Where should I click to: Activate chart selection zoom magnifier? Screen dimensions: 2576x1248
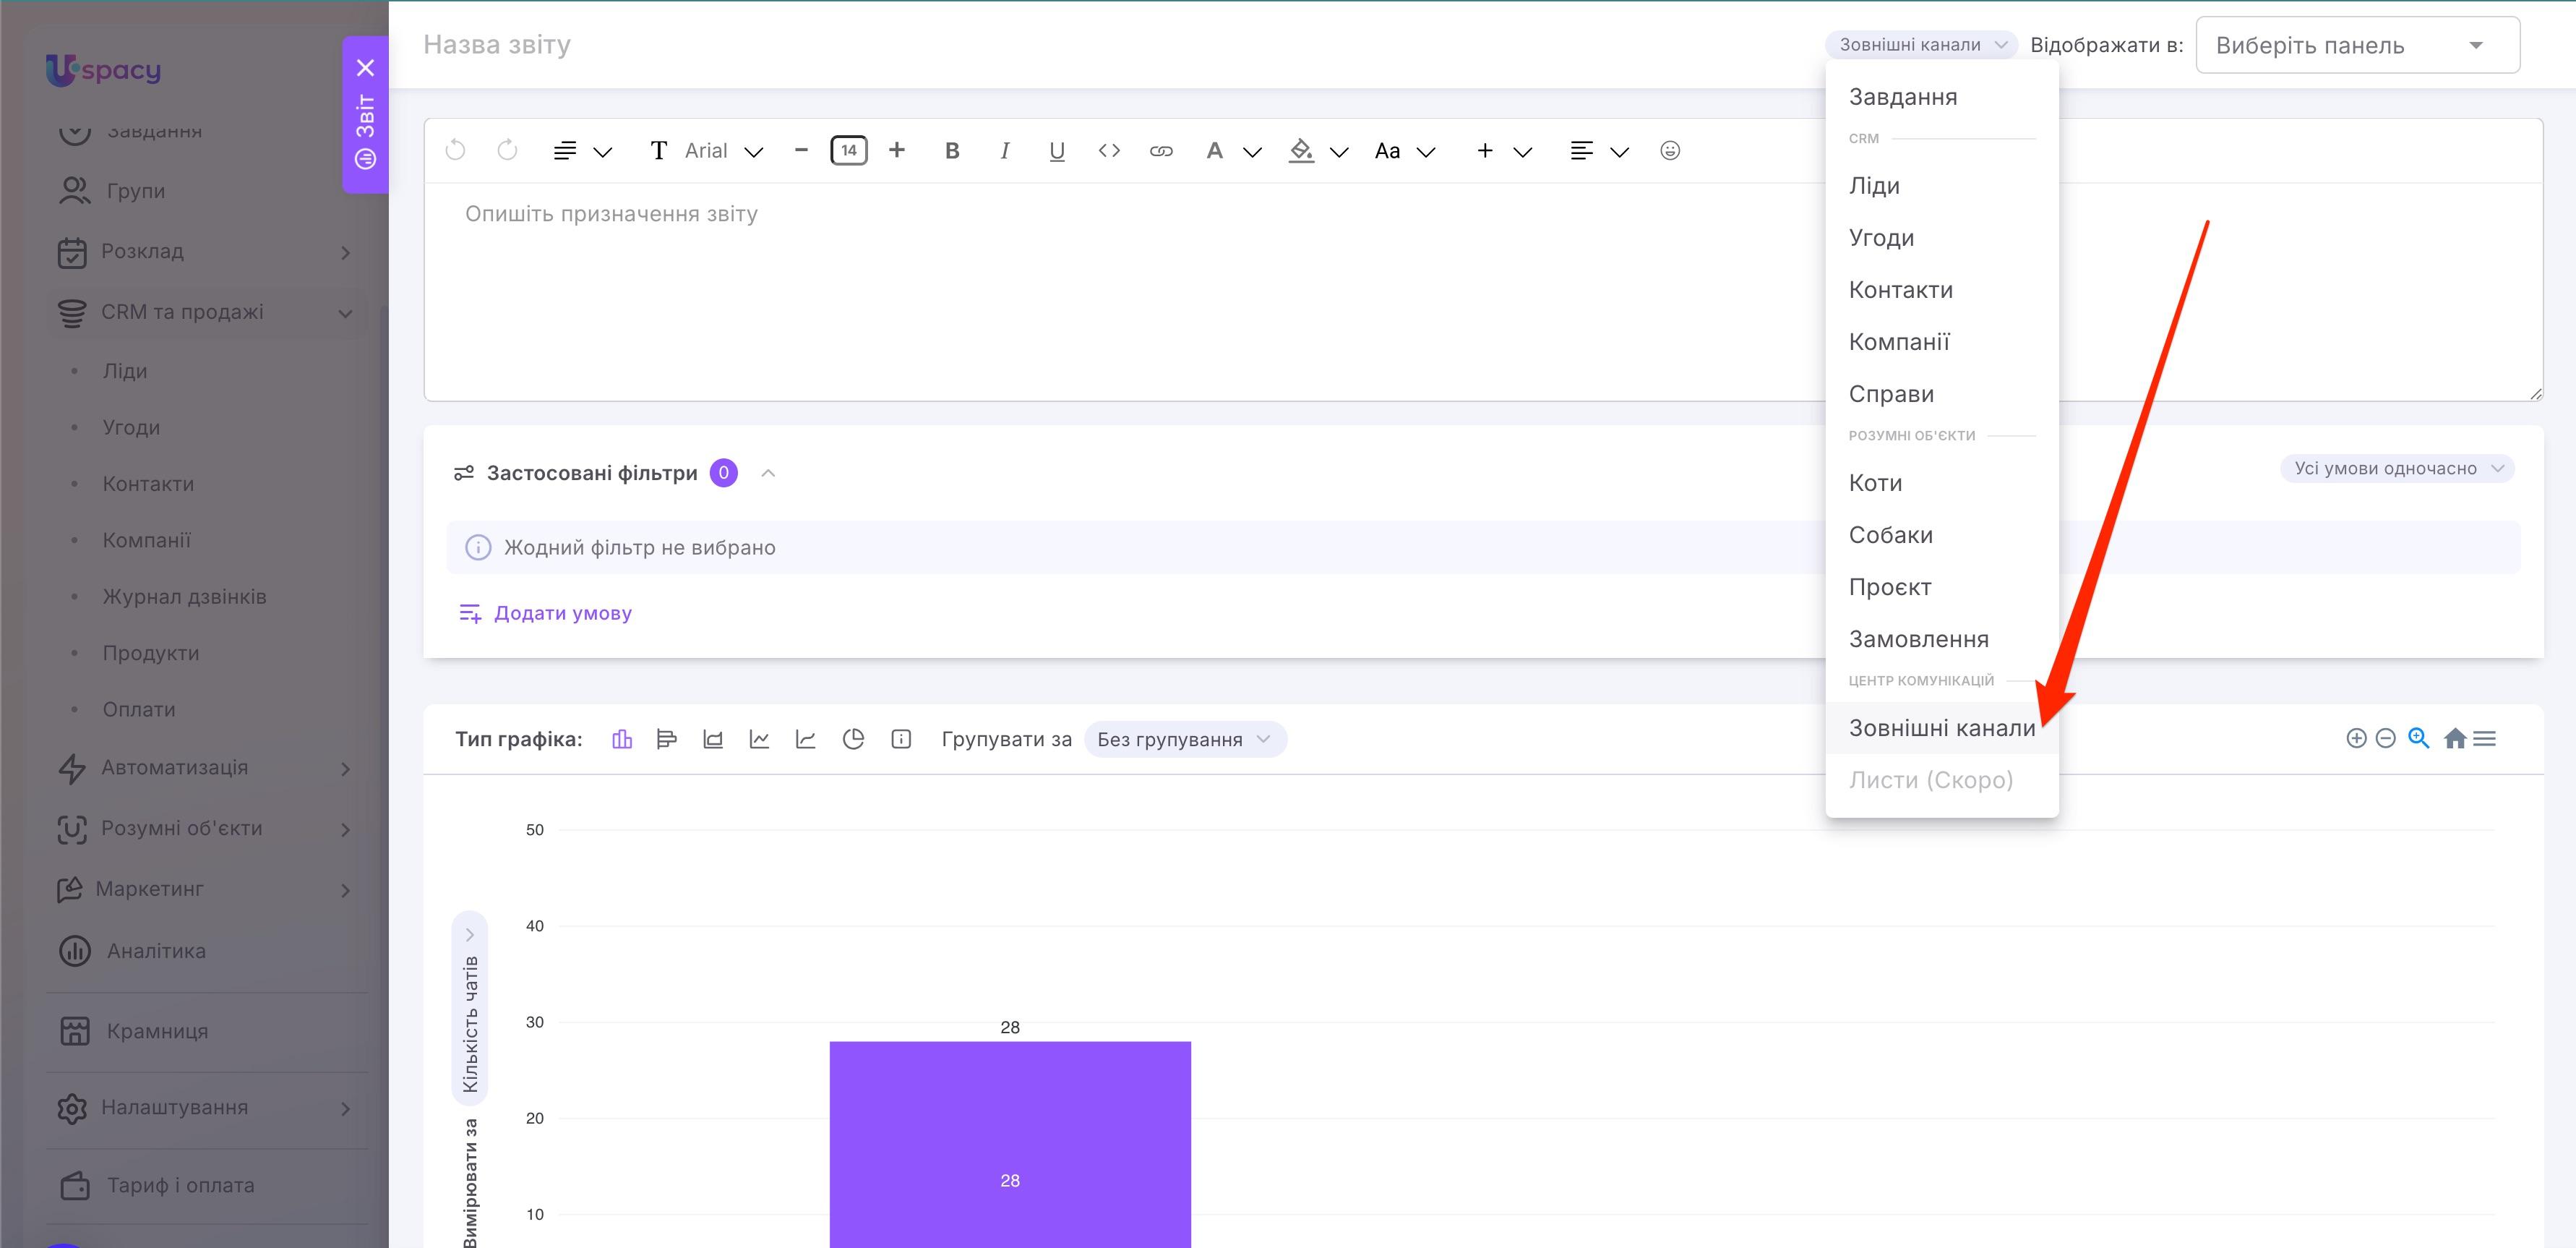[2418, 738]
